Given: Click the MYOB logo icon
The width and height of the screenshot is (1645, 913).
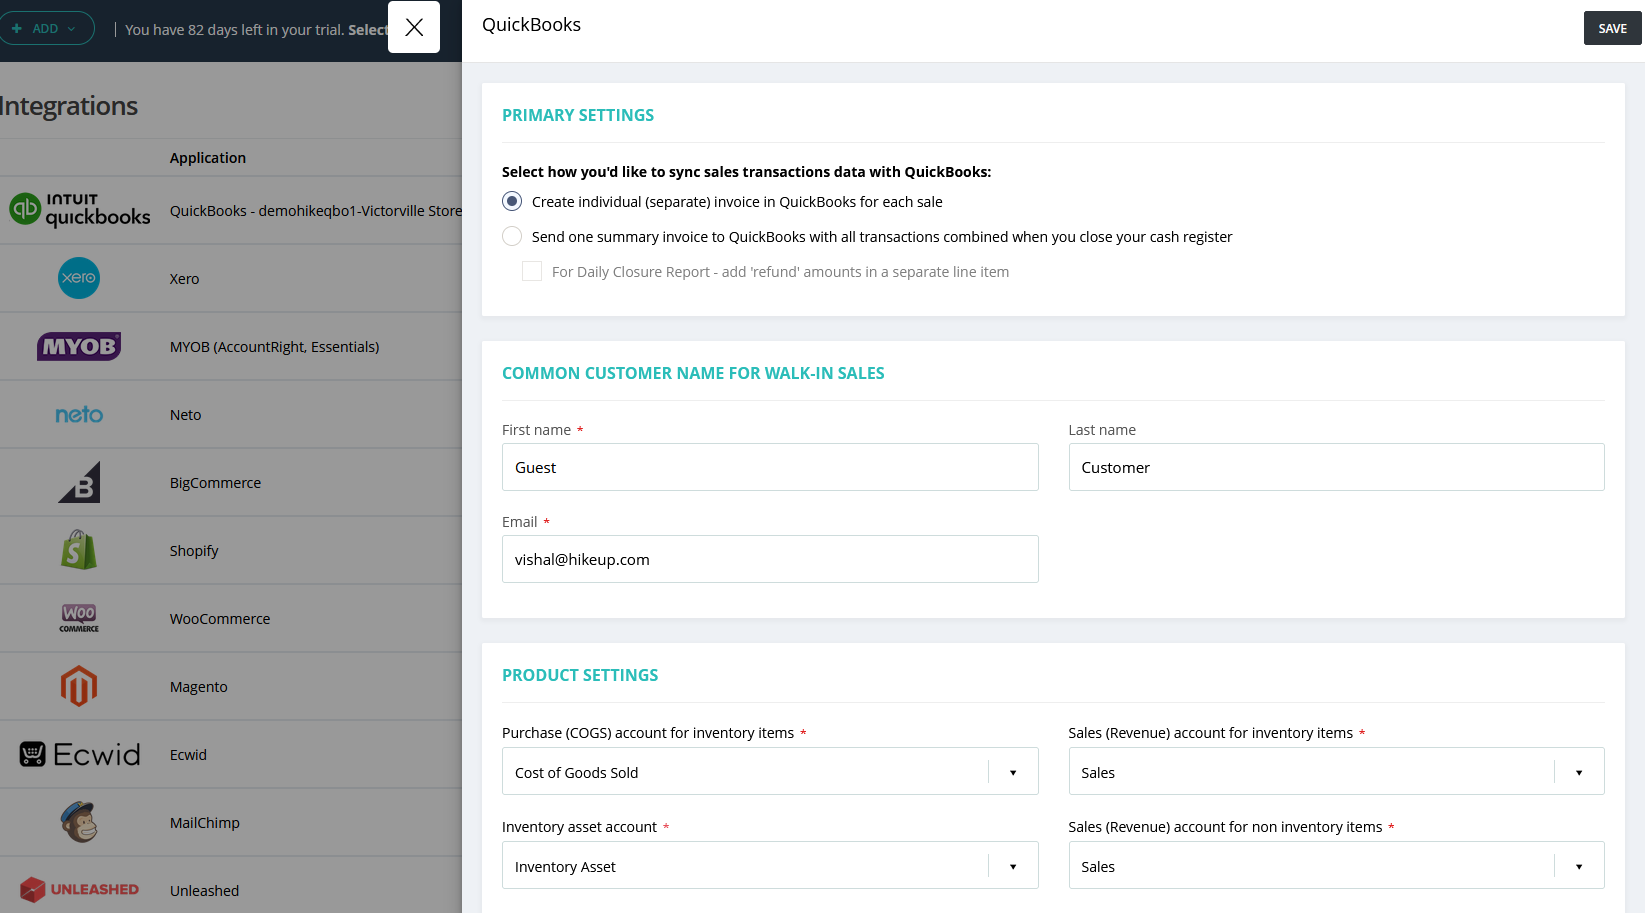Looking at the screenshot, I should coord(79,346).
